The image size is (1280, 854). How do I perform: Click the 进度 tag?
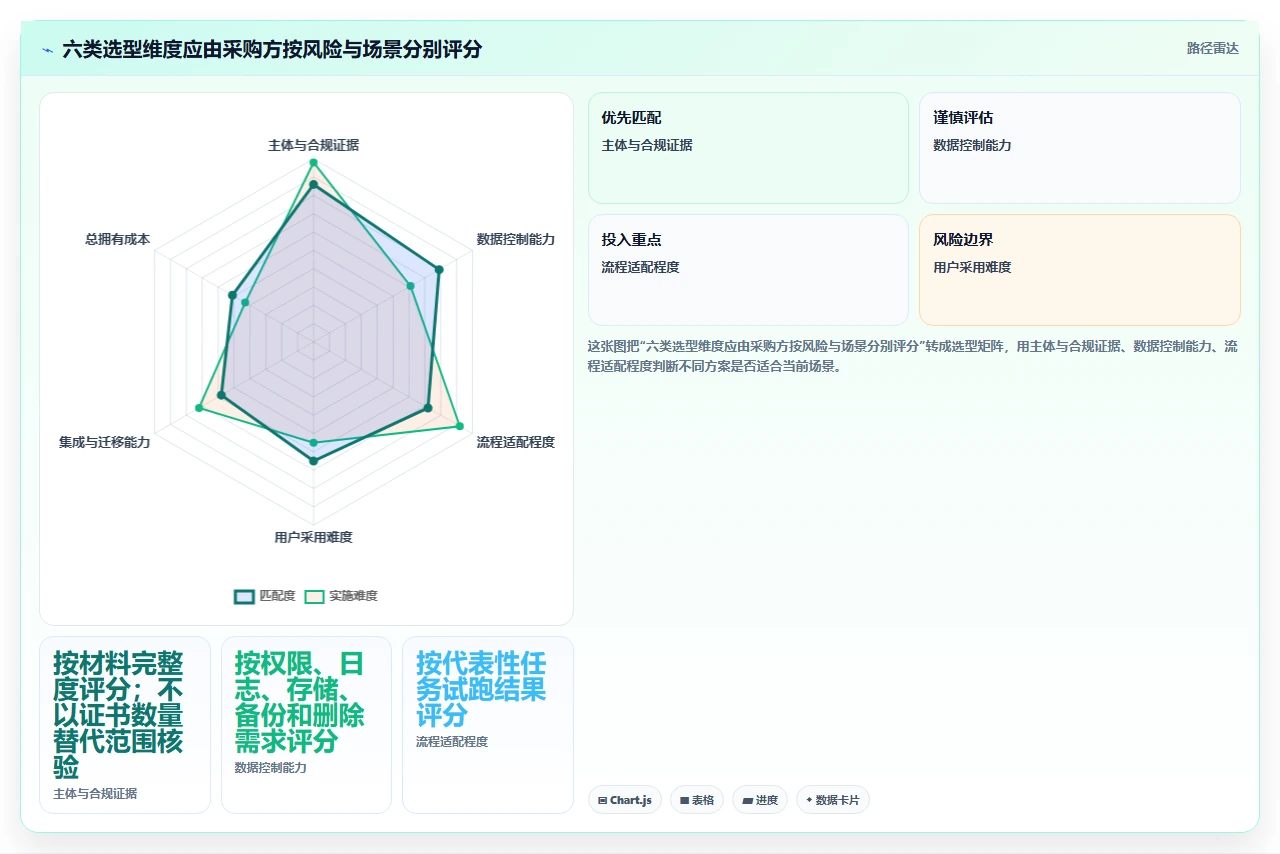tap(760, 800)
